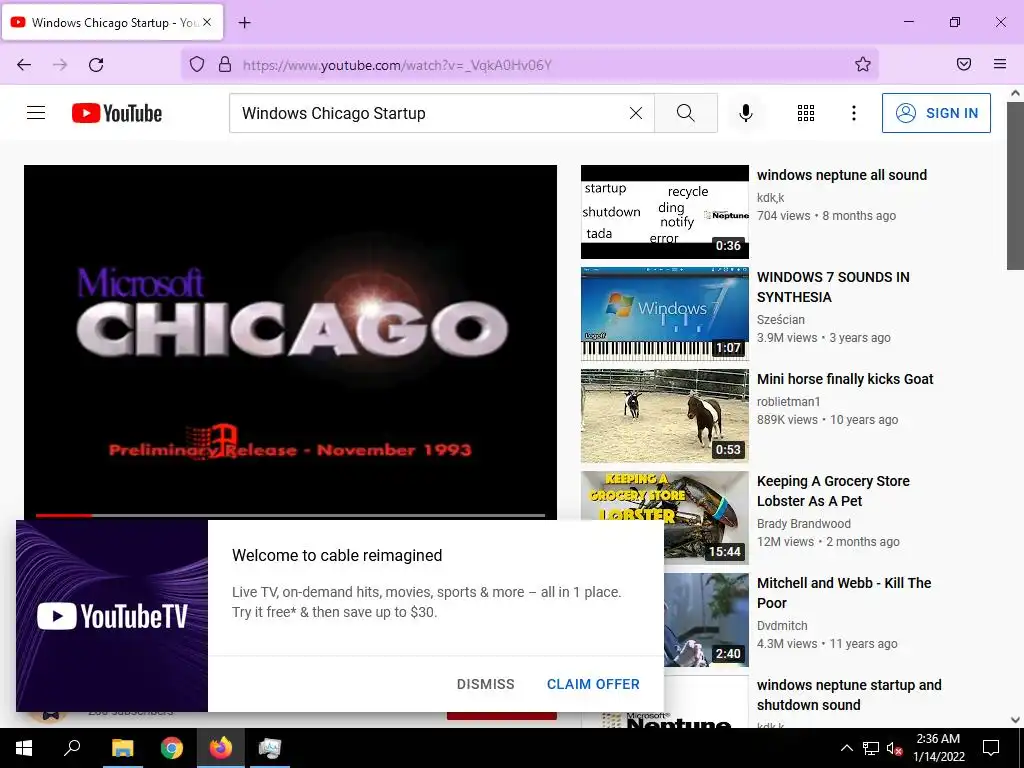Click the scrollbar up arrow
Screen dimensions: 1024x768
[x=1015, y=93]
